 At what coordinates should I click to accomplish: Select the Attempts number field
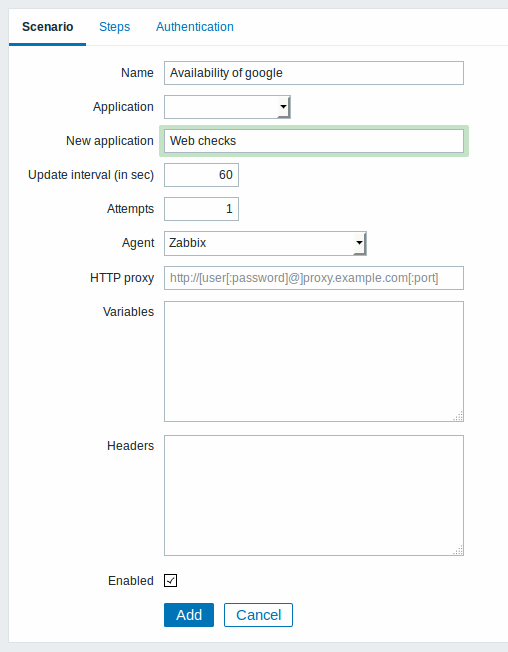201,209
